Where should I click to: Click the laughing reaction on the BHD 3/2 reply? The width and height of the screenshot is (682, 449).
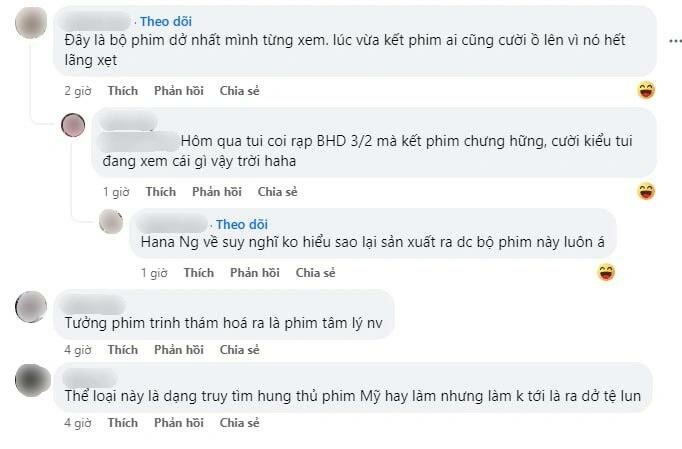click(646, 192)
